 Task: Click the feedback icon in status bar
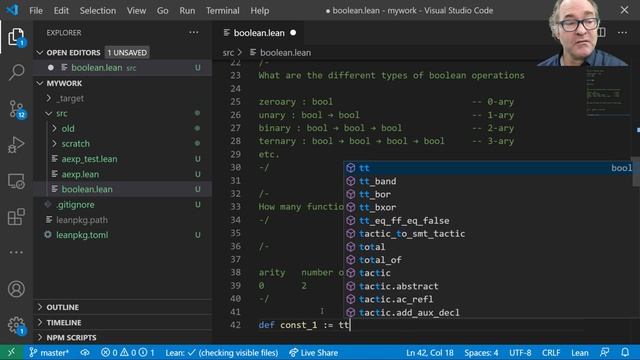click(x=604, y=353)
